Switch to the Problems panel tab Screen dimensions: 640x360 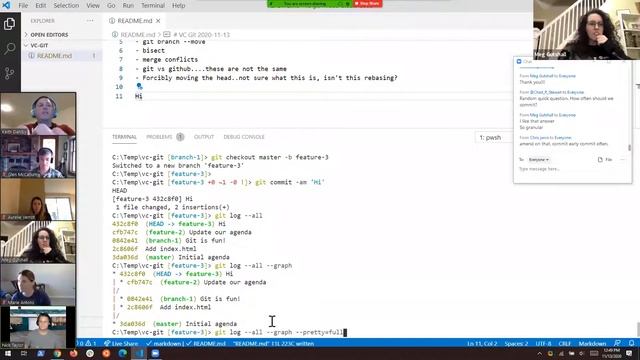(x=159, y=137)
